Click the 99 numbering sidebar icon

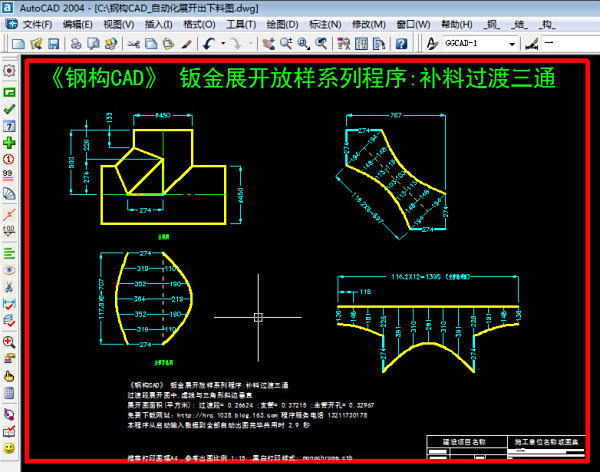coord(8,175)
